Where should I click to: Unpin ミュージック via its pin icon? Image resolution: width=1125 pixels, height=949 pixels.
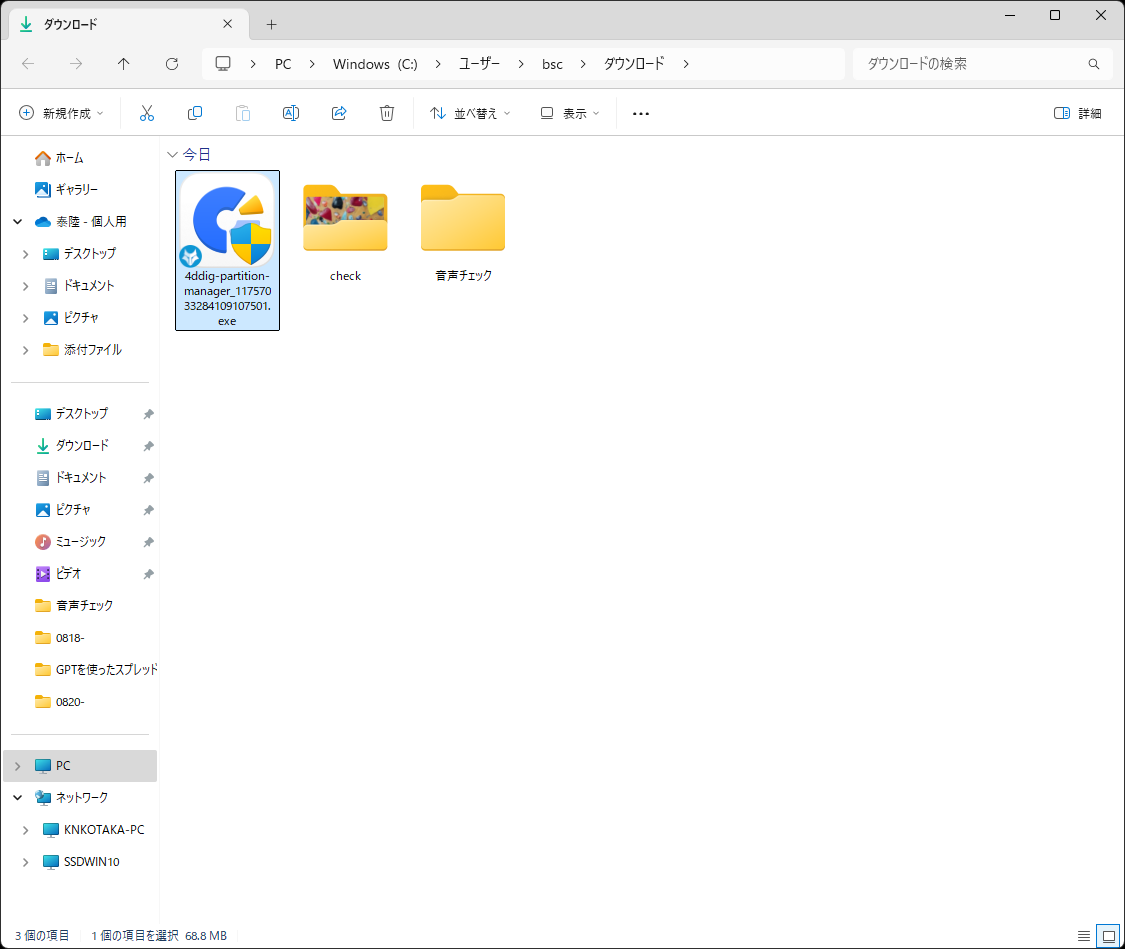(149, 542)
